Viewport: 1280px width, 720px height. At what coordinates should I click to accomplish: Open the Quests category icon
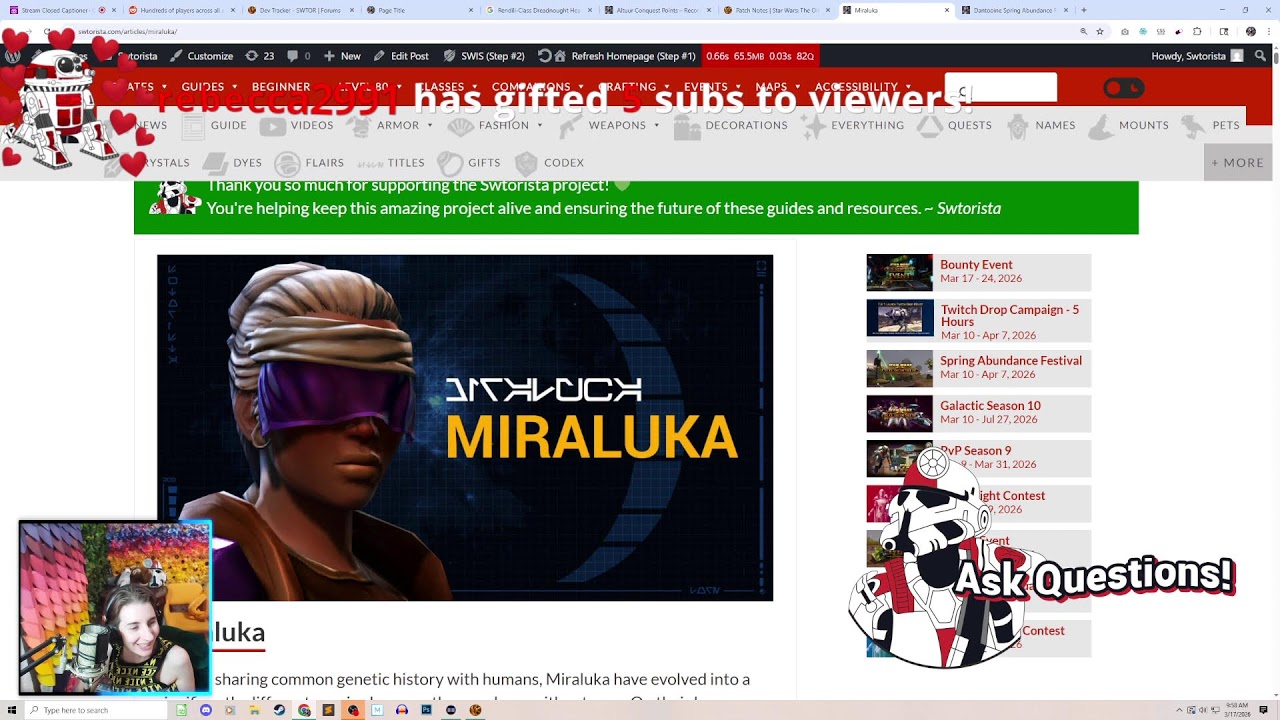pyautogui.click(x=955, y=125)
